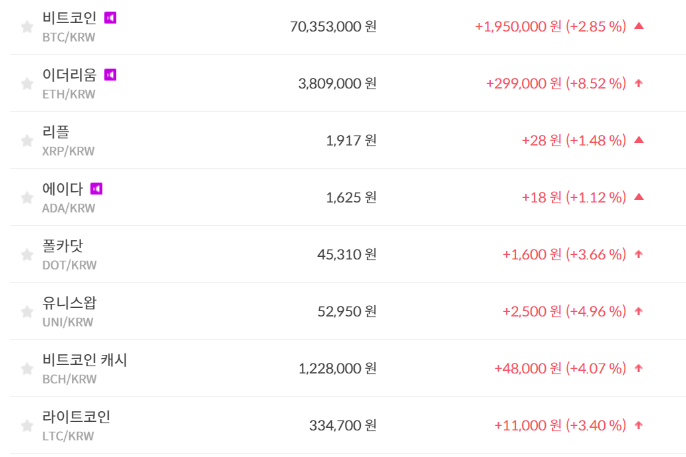The image size is (686, 457).
Task: Star the 유니스왑 UNI/KRW row
Action: [27, 312]
